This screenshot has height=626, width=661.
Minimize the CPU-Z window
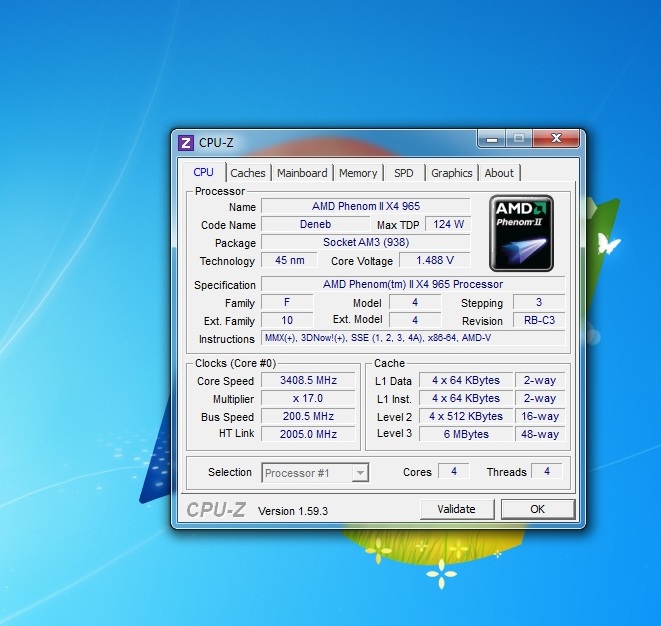point(492,139)
